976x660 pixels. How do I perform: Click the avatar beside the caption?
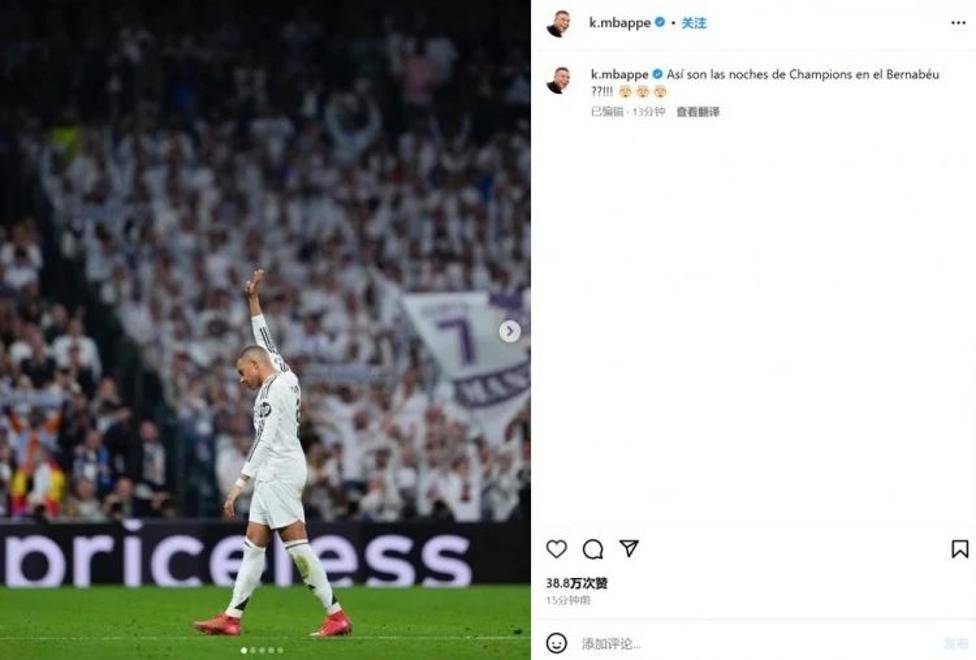pos(559,80)
